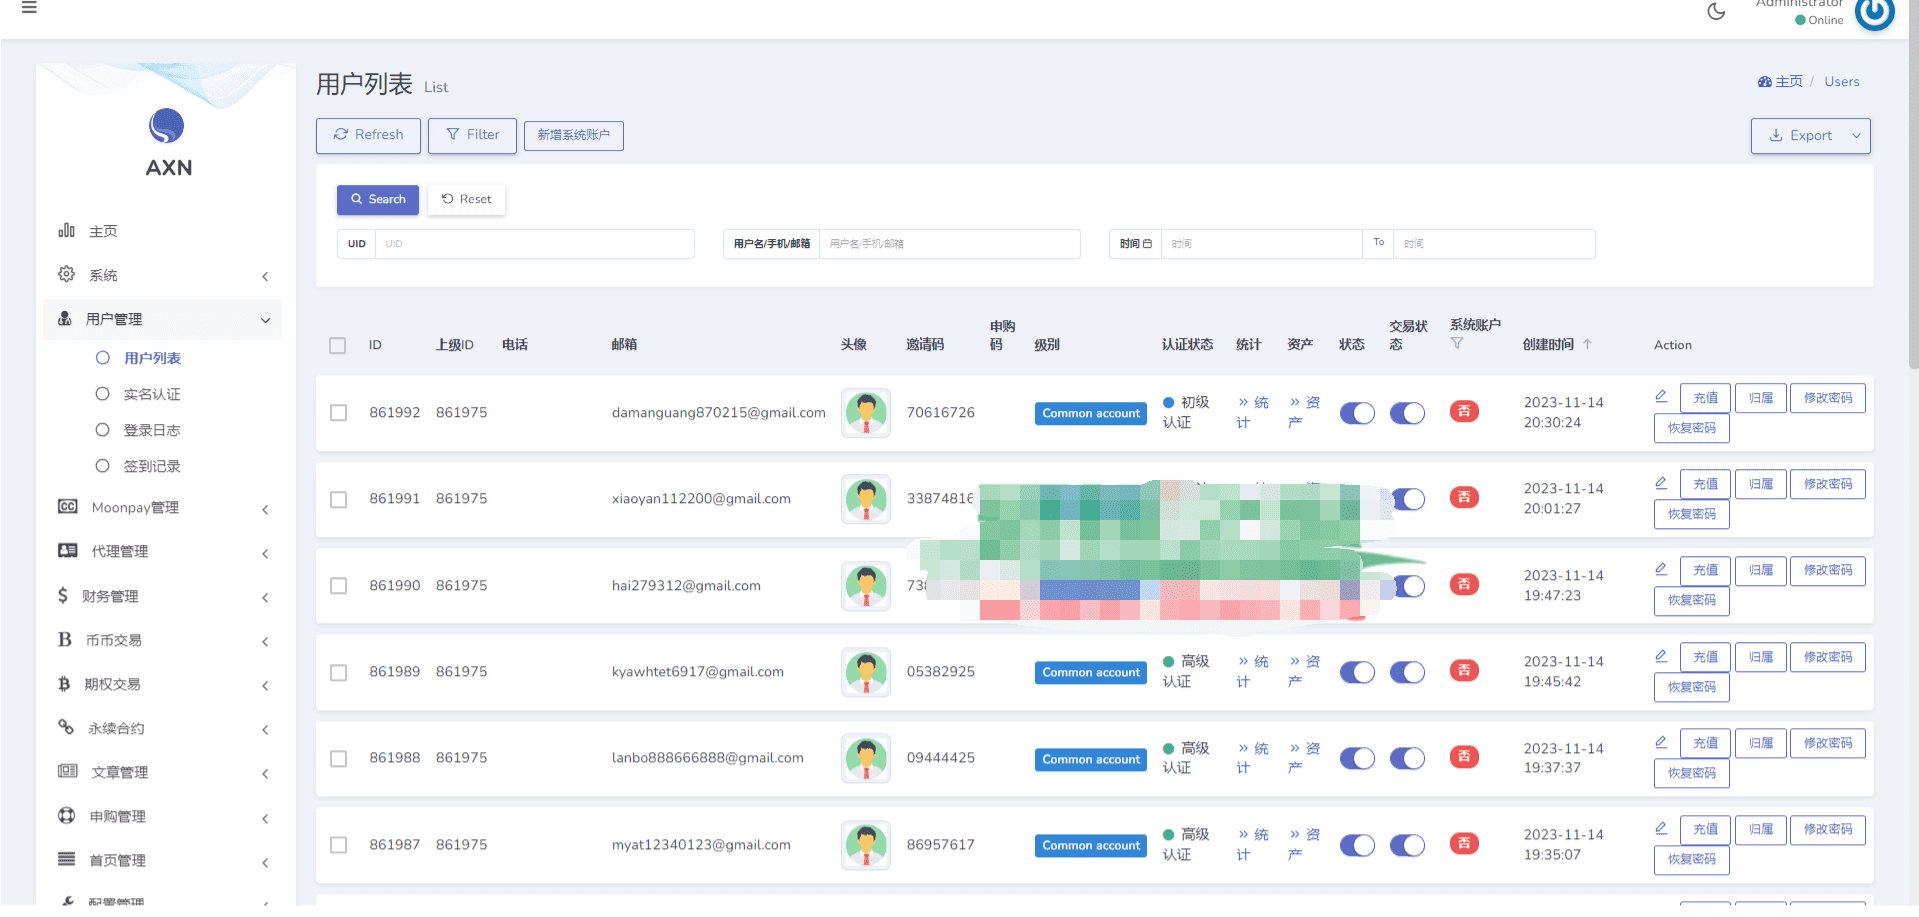The image size is (1919, 917).
Task: Tick the select-all header checkbox
Action: tap(337, 345)
